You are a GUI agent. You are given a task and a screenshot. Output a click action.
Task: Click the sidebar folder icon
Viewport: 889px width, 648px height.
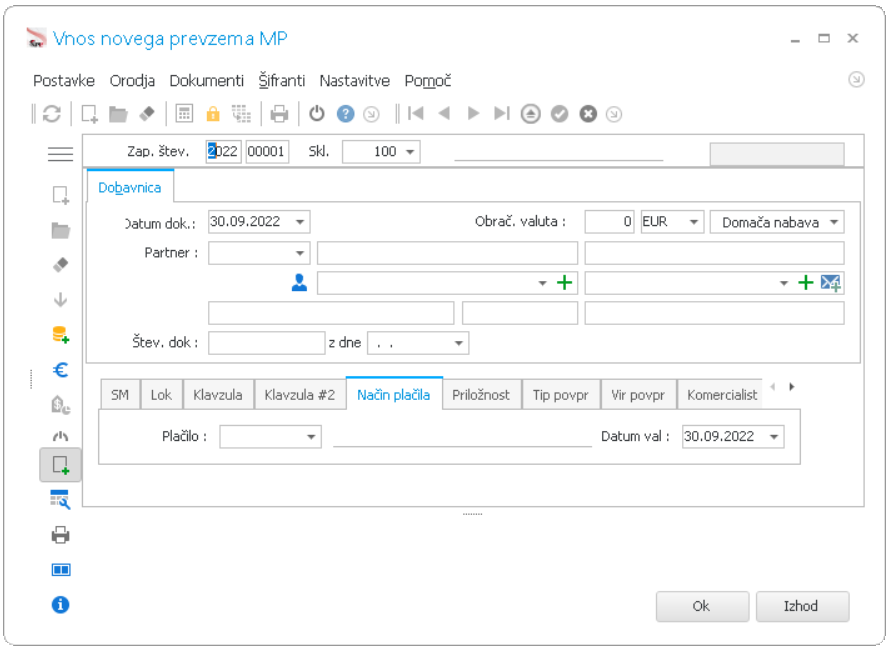tap(61, 230)
